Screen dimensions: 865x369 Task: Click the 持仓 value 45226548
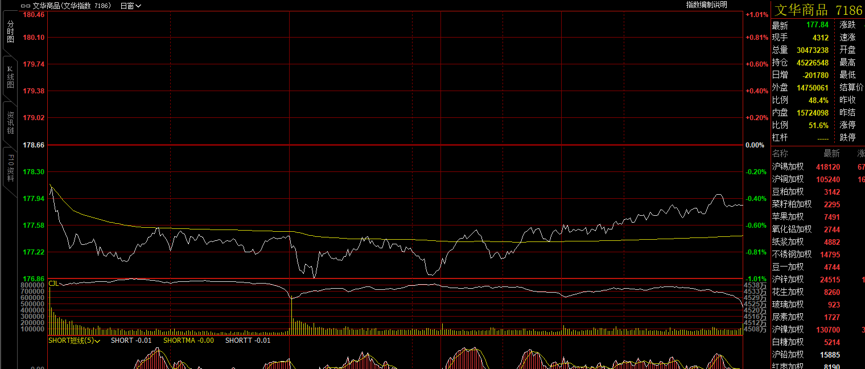tap(813, 62)
